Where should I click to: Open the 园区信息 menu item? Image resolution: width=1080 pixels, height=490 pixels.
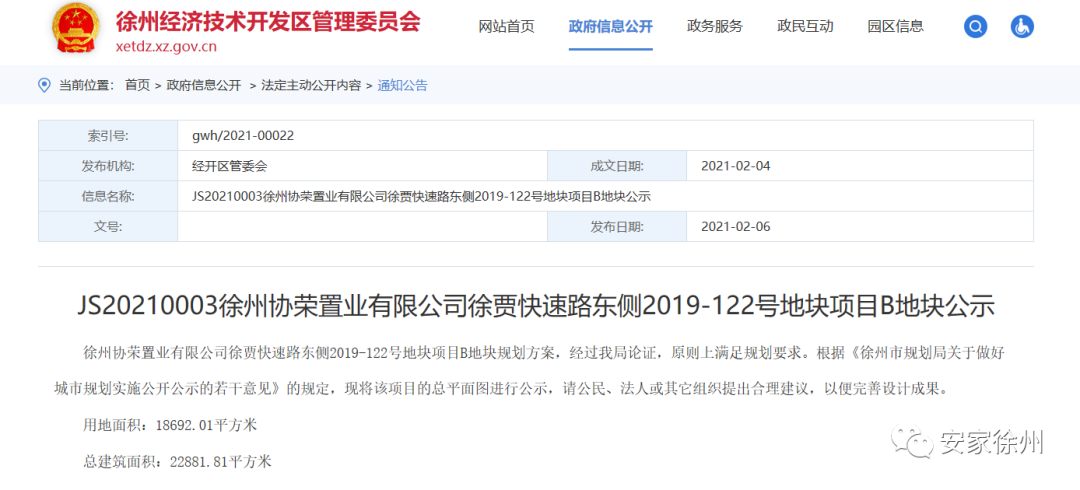(895, 27)
